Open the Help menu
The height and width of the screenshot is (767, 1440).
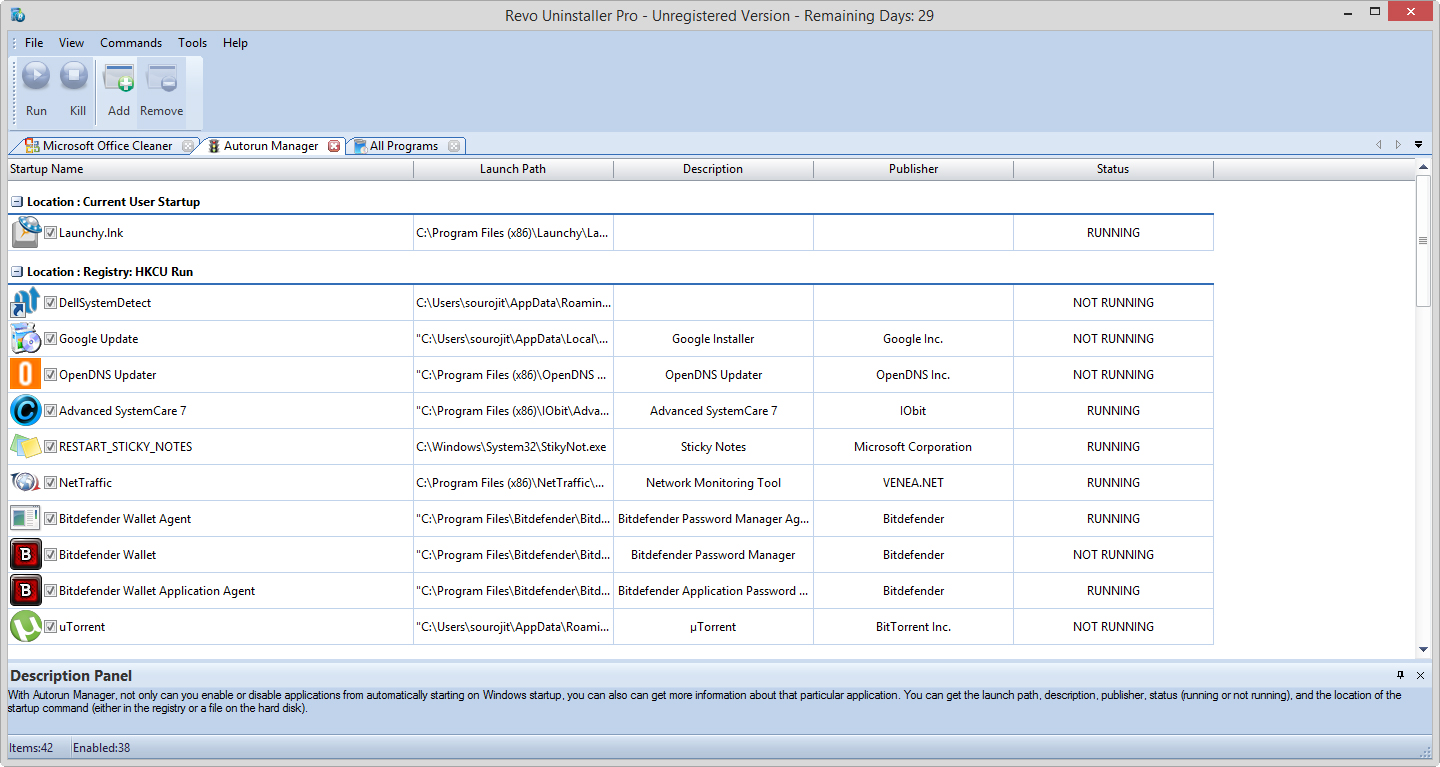point(235,43)
